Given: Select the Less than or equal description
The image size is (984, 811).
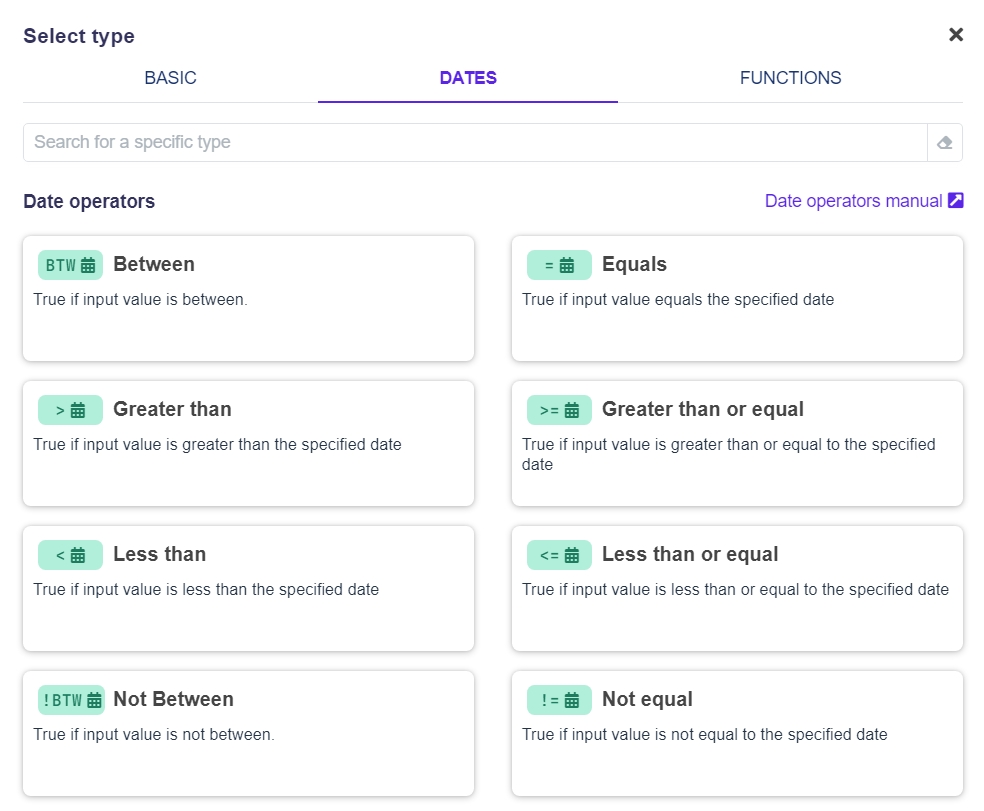Looking at the screenshot, I should [x=735, y=589].
